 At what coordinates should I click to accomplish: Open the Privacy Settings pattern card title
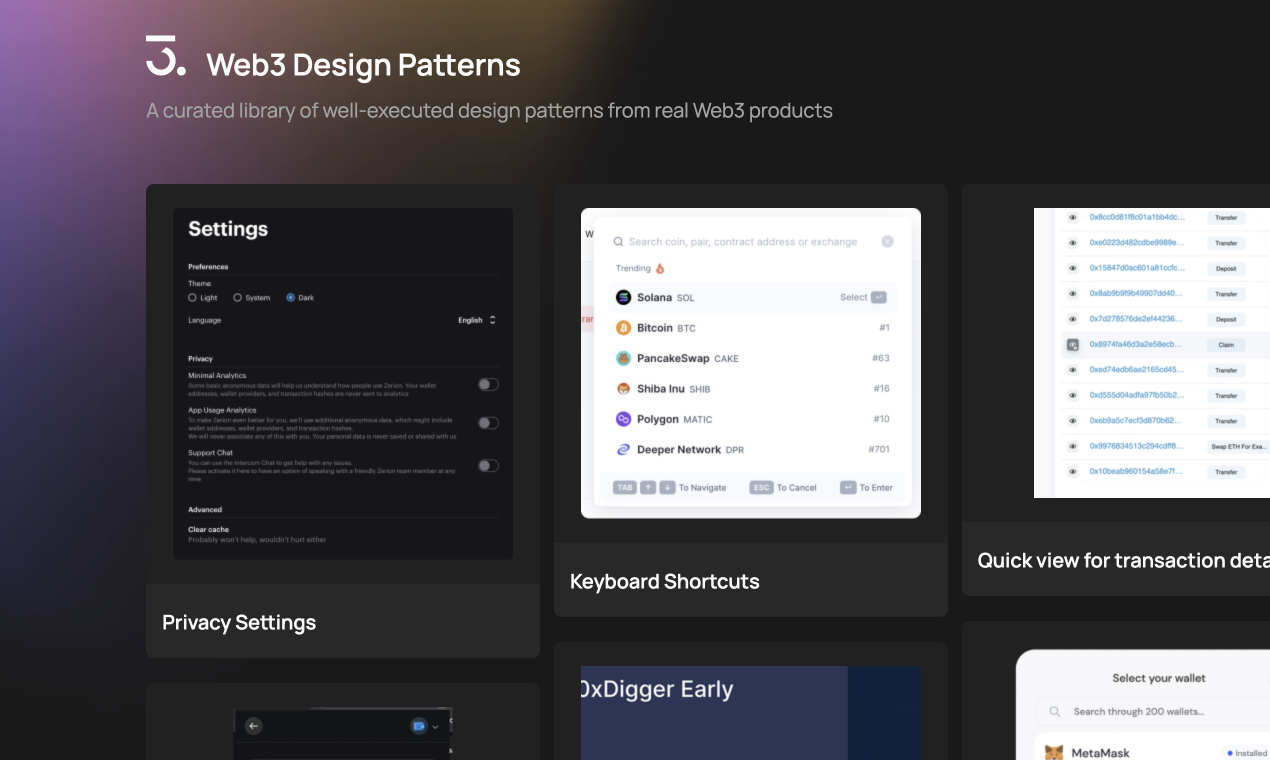point(239,622)
